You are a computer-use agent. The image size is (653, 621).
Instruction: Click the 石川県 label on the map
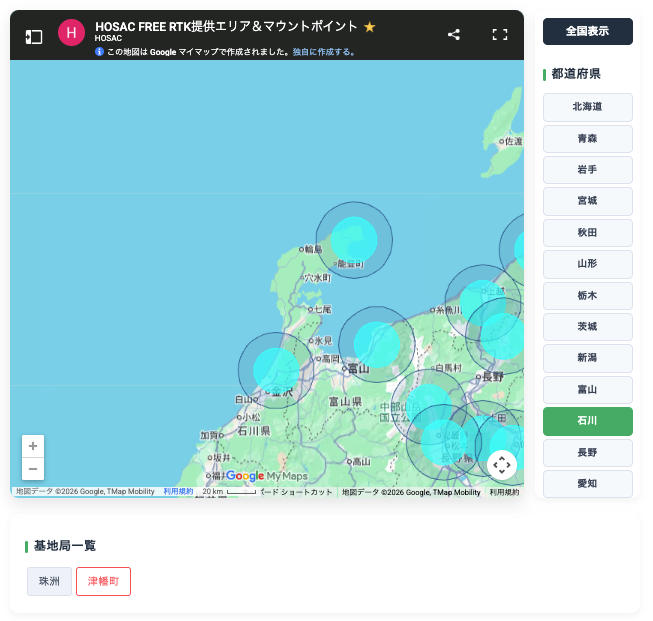[254, 431]
